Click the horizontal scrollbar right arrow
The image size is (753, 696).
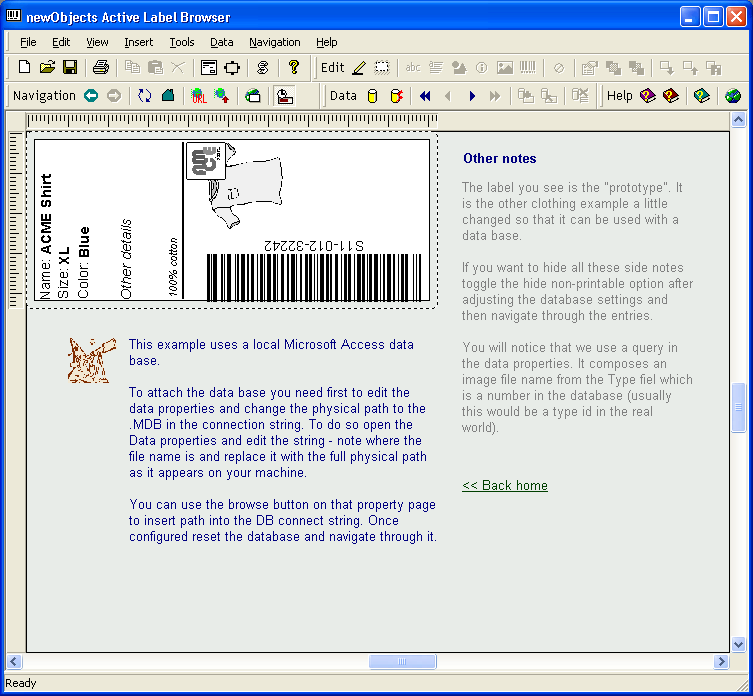(x=721, y=661)
